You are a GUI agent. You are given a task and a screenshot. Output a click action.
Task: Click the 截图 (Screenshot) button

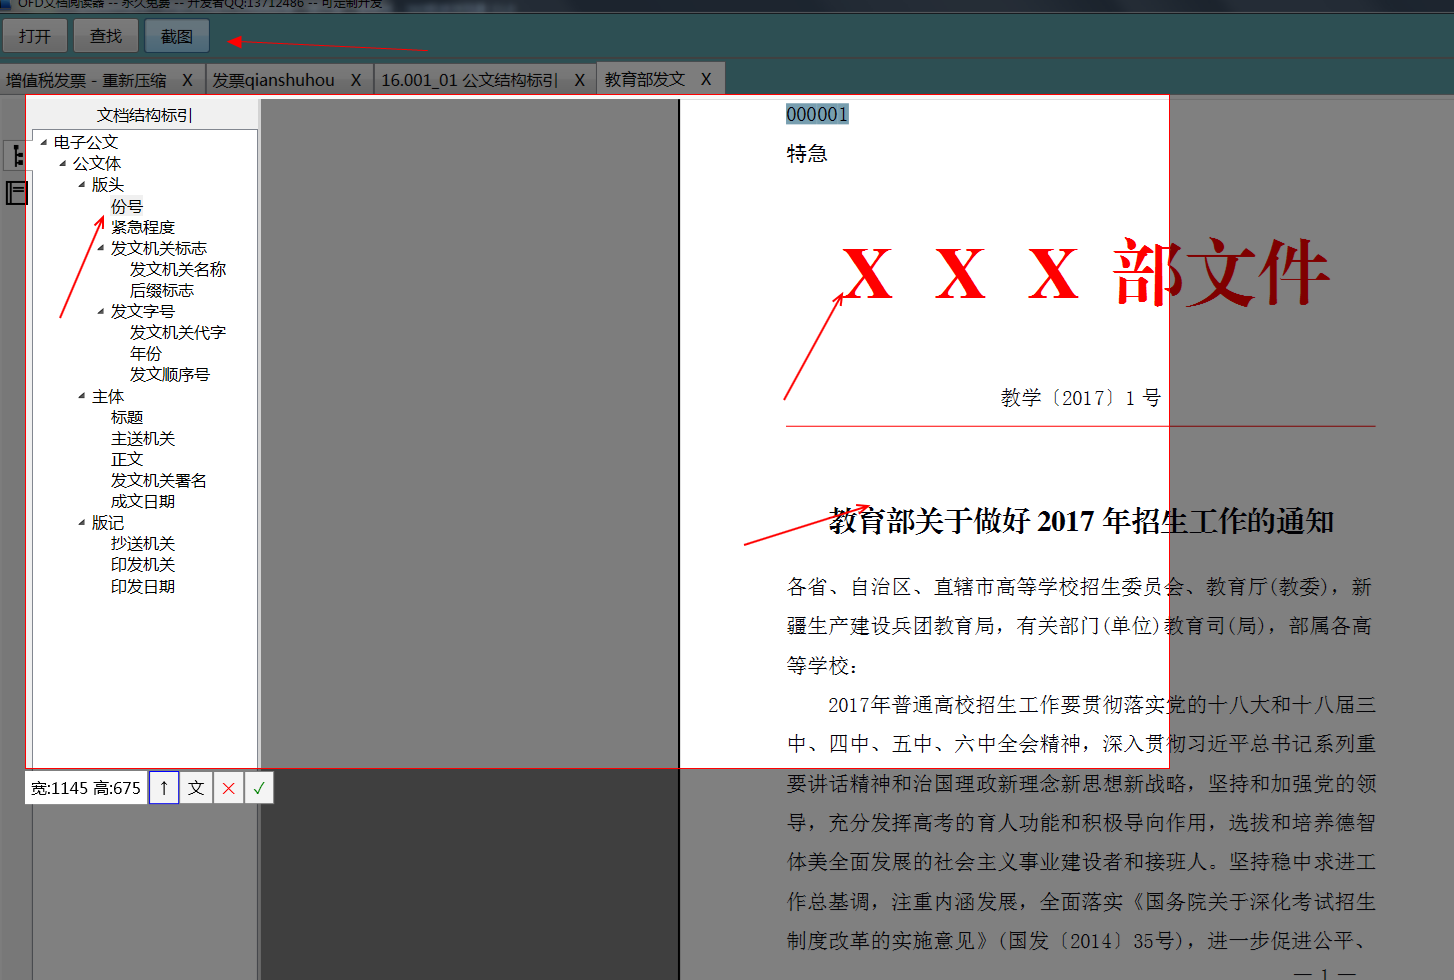(177, 36)
